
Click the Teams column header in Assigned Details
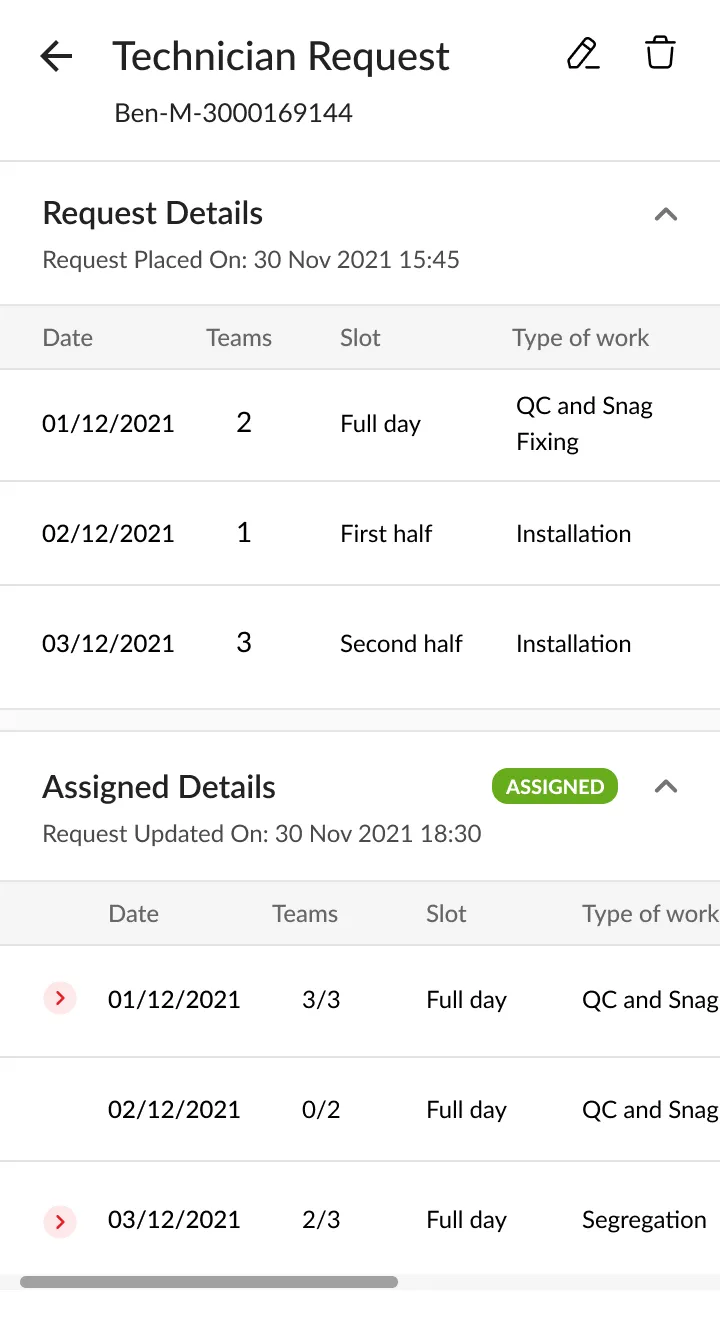(305, 914)
